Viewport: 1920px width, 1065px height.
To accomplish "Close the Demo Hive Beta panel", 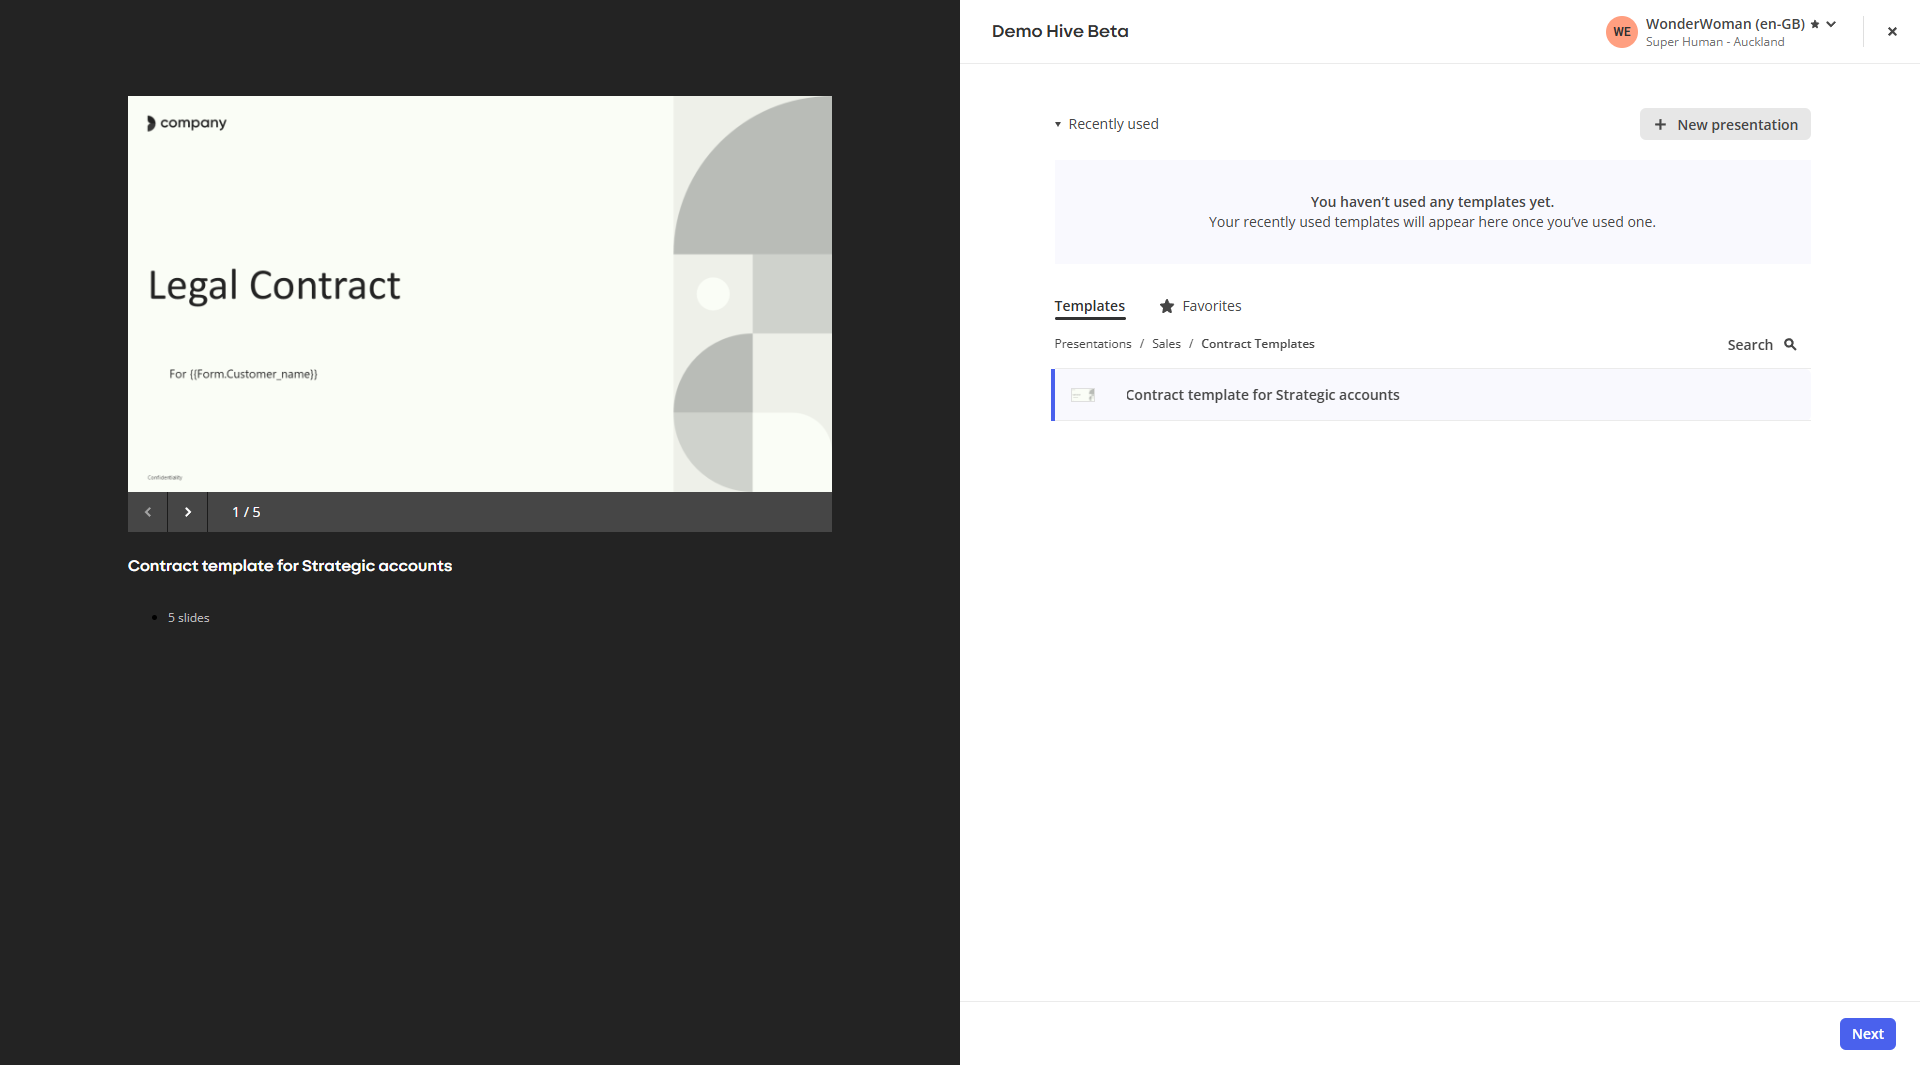I will (x=1892, y=32).
